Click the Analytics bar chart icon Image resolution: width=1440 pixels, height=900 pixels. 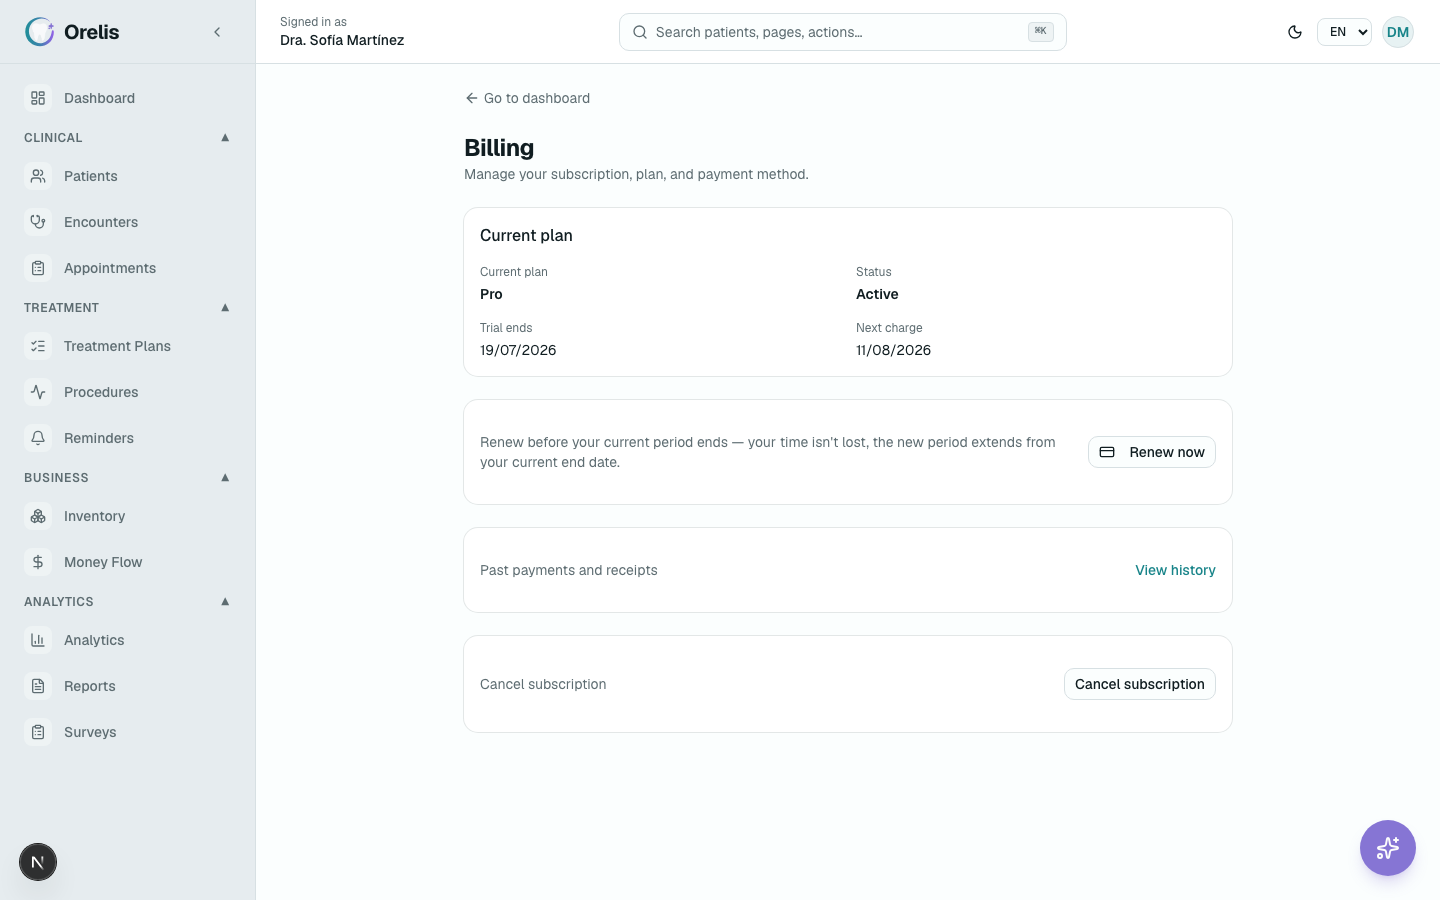point(38,640)
